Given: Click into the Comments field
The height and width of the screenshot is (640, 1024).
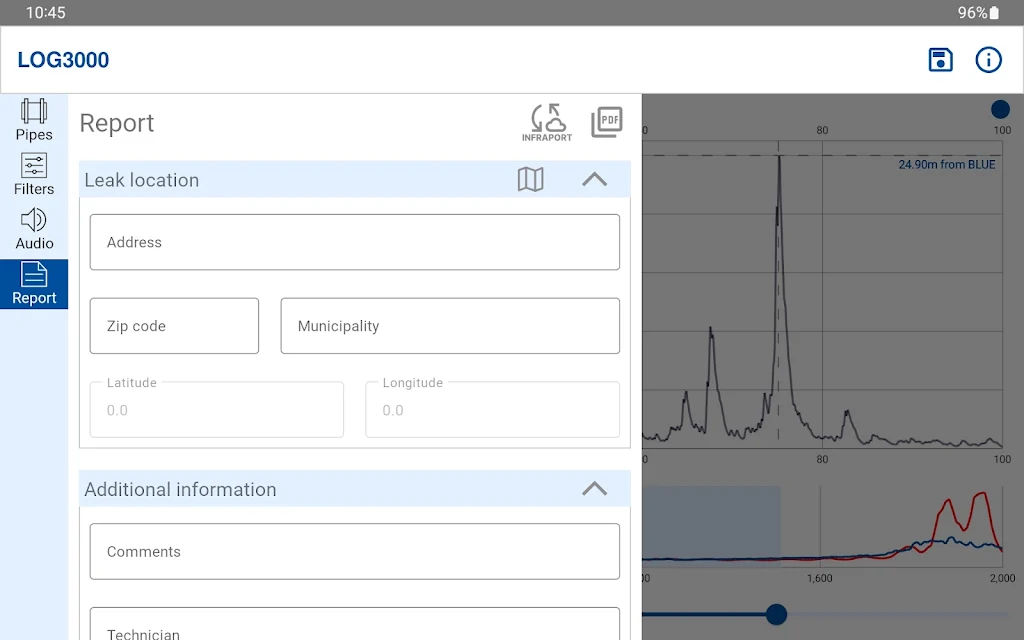Looking at the screenshot, I should (354, 552).
